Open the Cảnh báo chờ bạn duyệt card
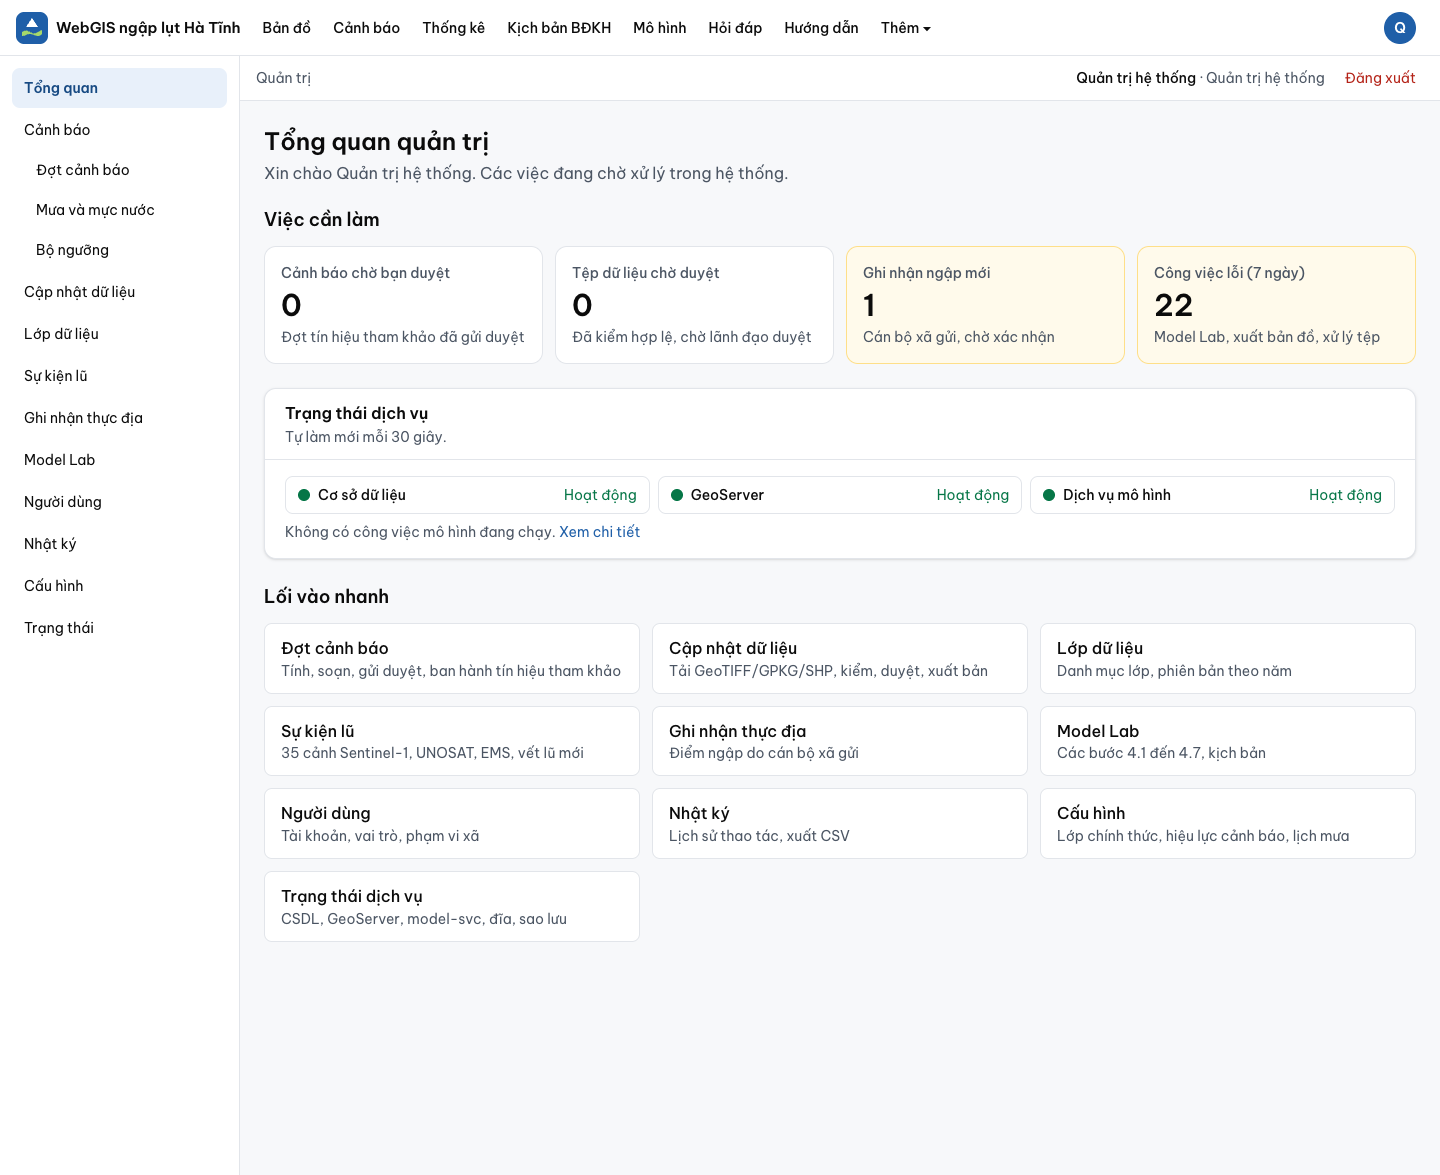This screenshot has width=1440, height=1175. [x=403, y=305]
